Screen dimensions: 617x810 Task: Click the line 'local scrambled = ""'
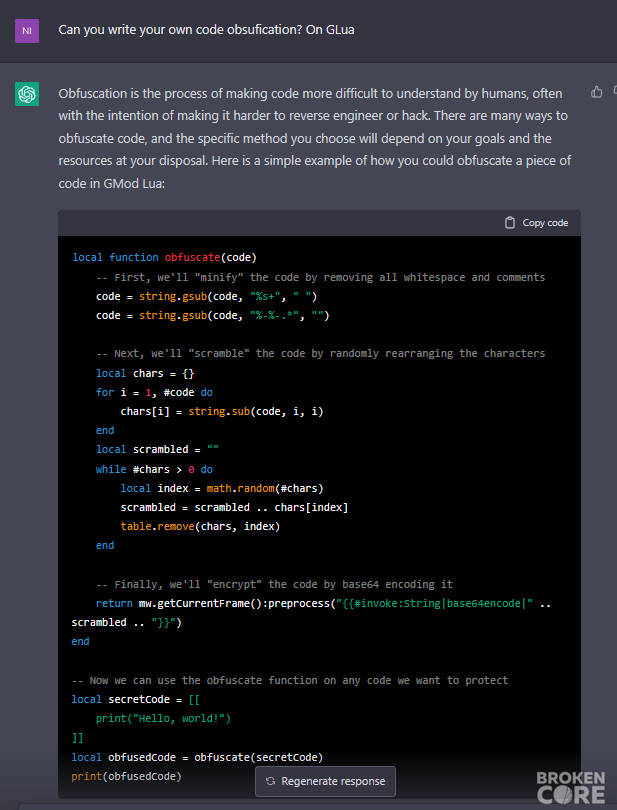[157, 449]
